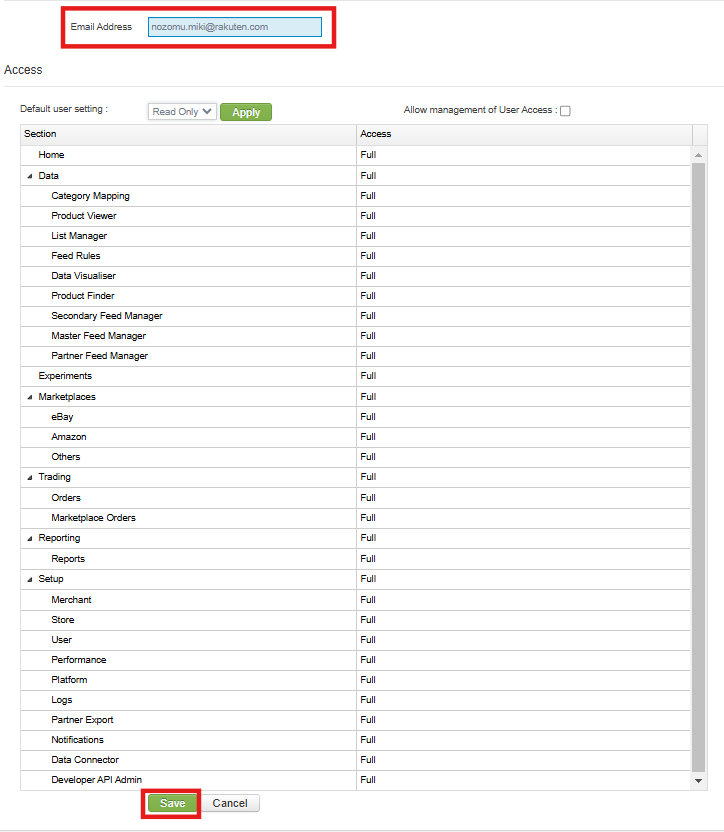724x832 pixels.
Task: Click the green Apply button
Action: pyautogui.click(x=246, y=112)
